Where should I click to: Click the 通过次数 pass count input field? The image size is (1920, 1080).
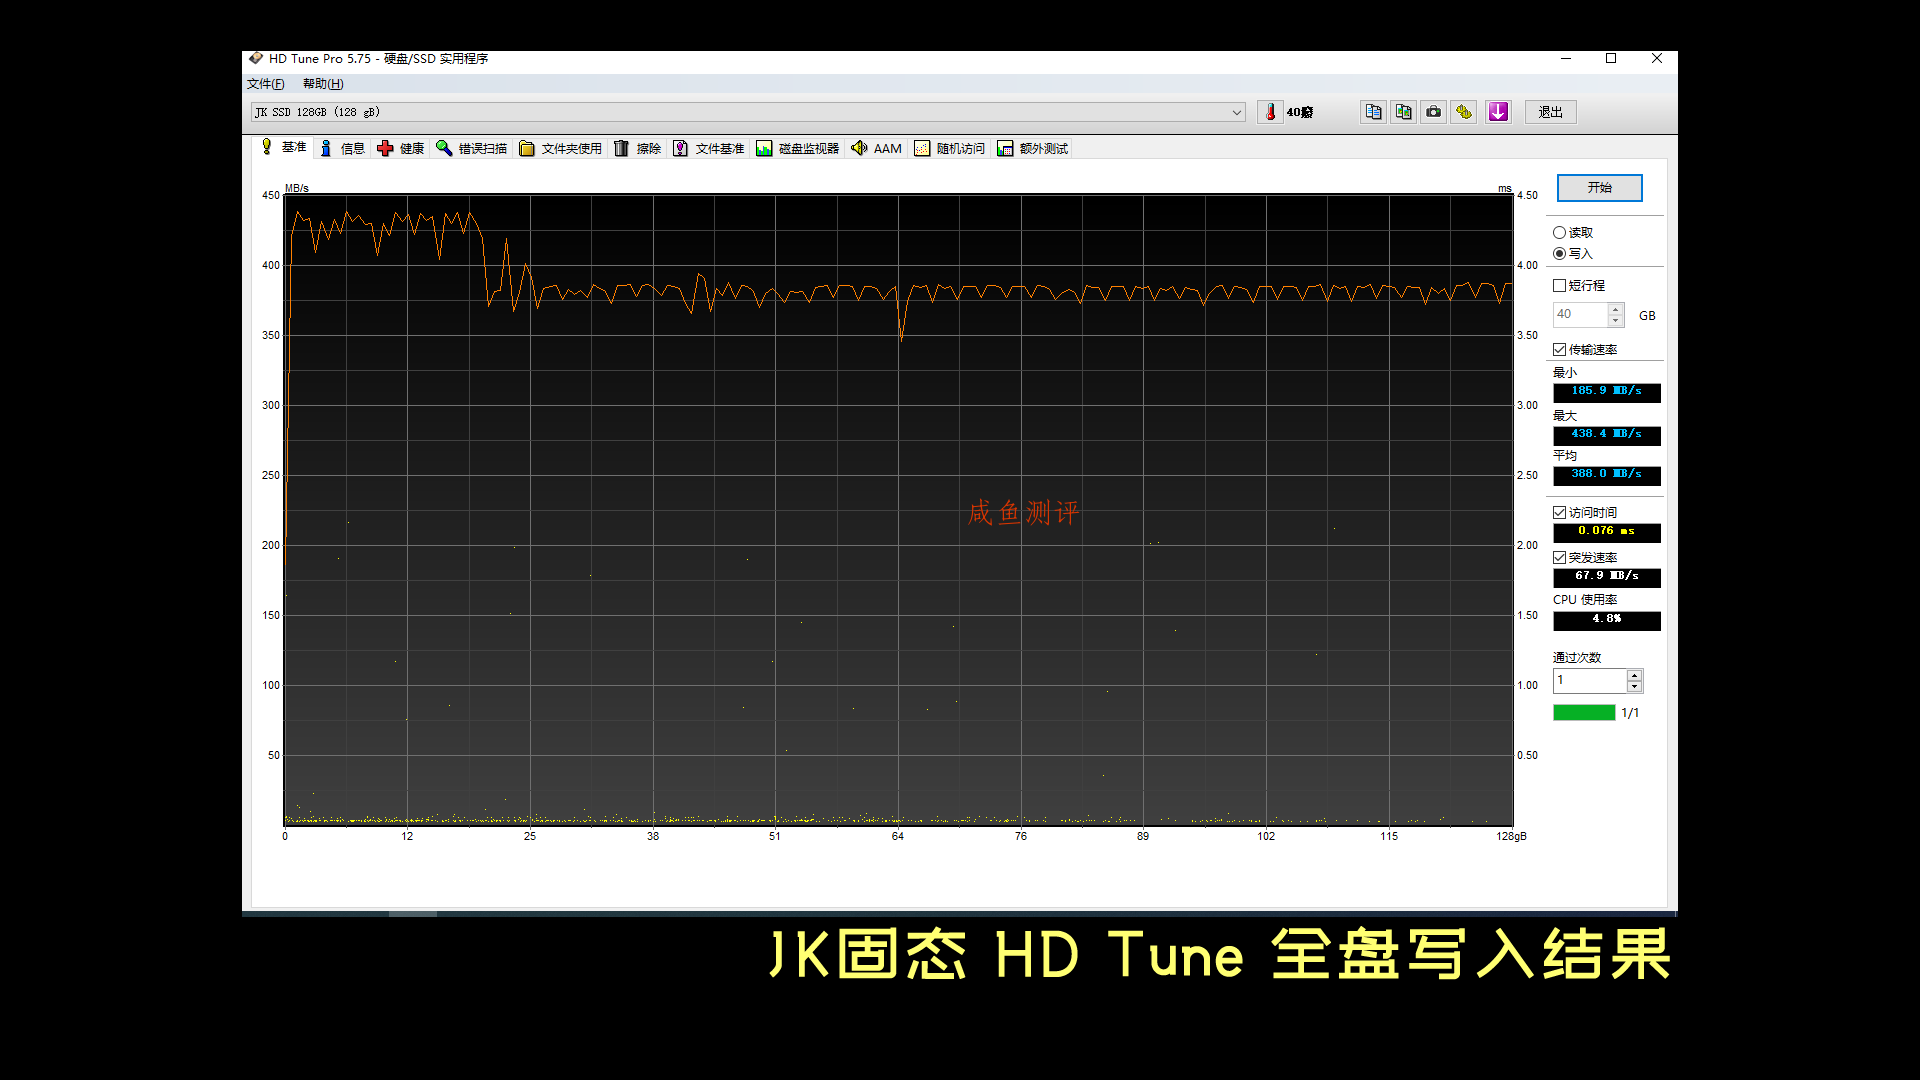coord(1589,681)
